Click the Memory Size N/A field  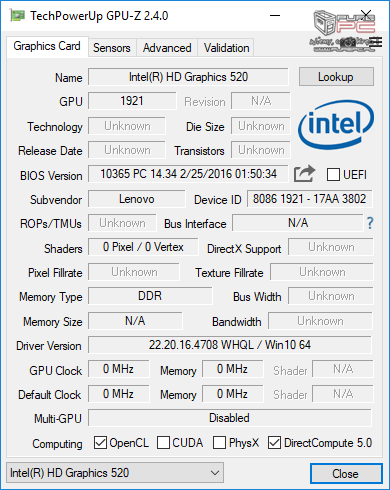135,321
